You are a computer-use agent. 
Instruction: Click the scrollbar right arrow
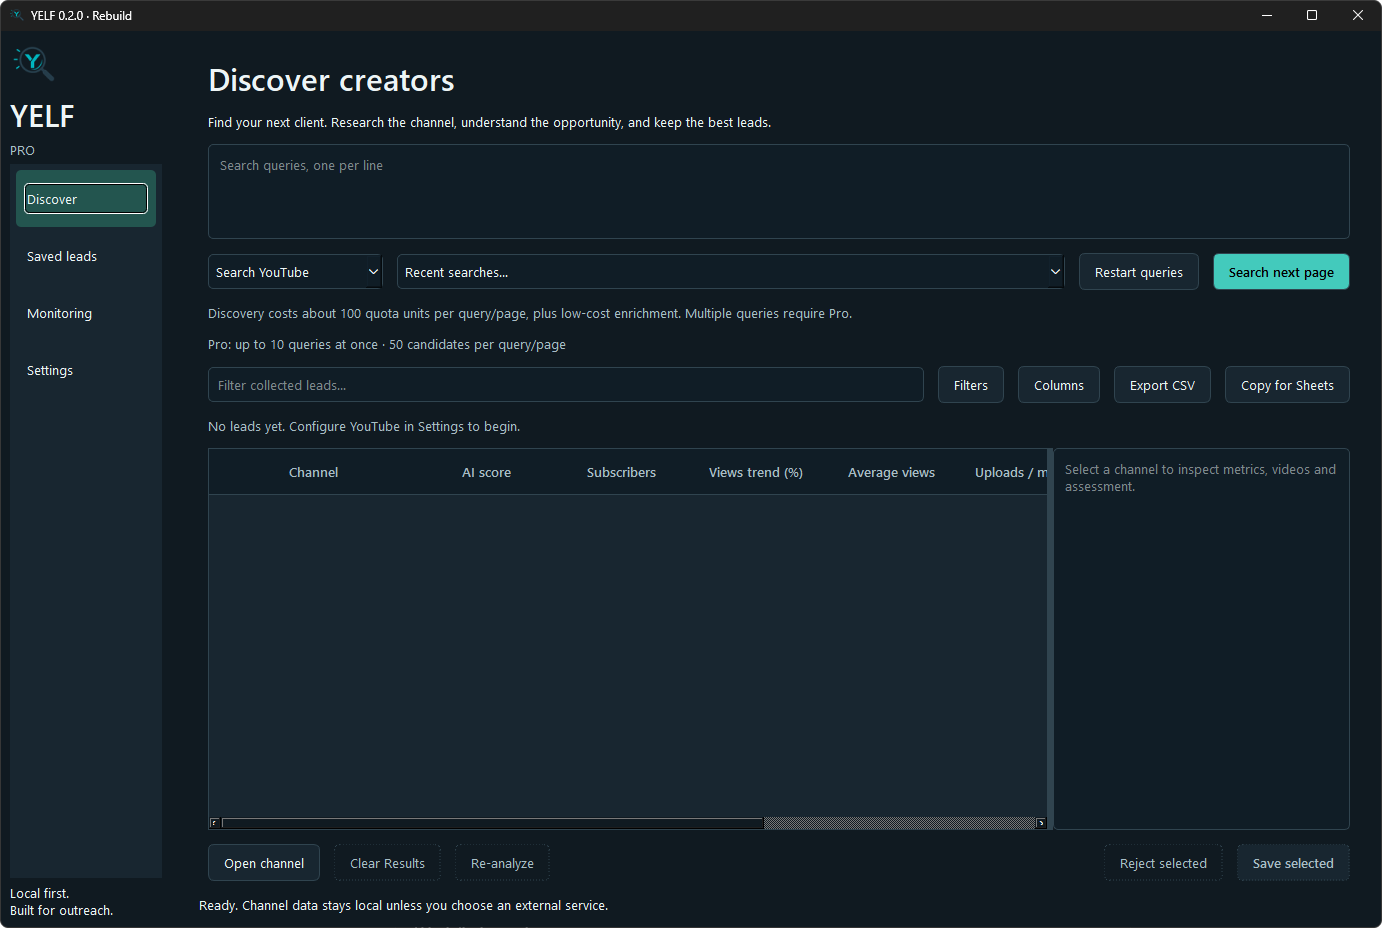coord(1041,823)
